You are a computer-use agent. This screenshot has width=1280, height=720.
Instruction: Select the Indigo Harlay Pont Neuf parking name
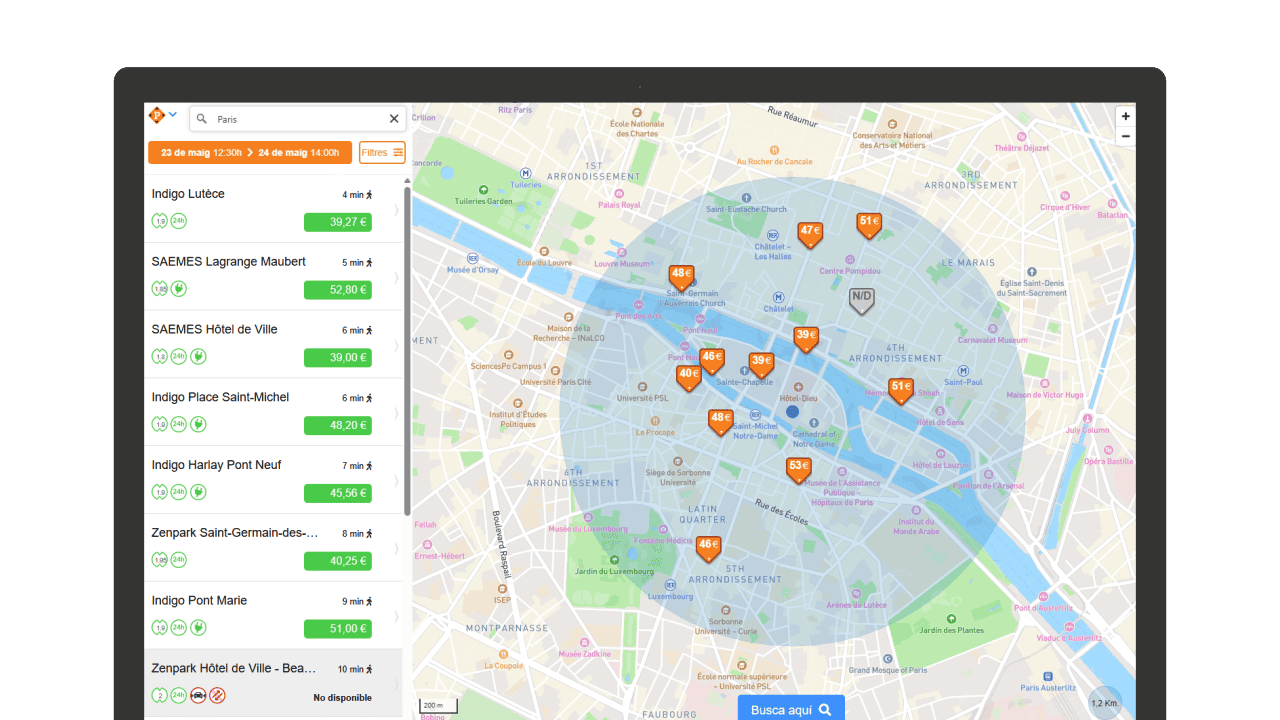pyautogui.click(x=217, y=465)
